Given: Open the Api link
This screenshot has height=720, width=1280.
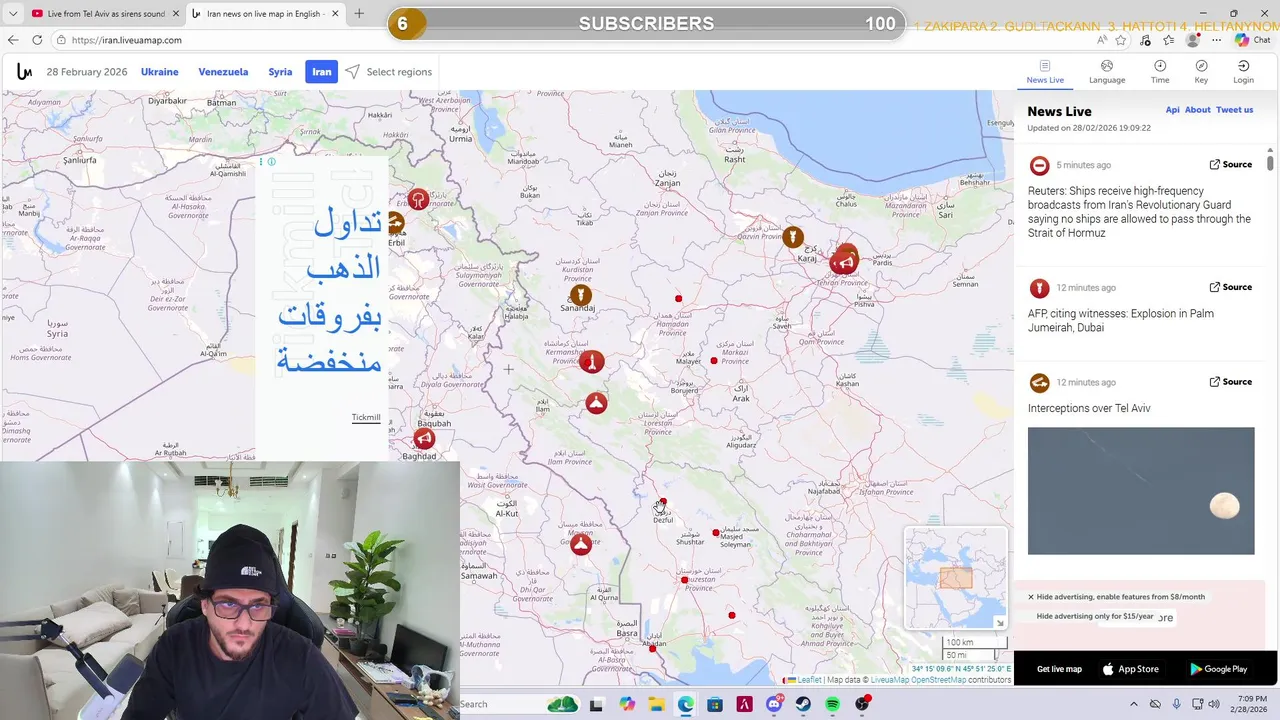Looking at the screenshot, I should coord(1172,110).
